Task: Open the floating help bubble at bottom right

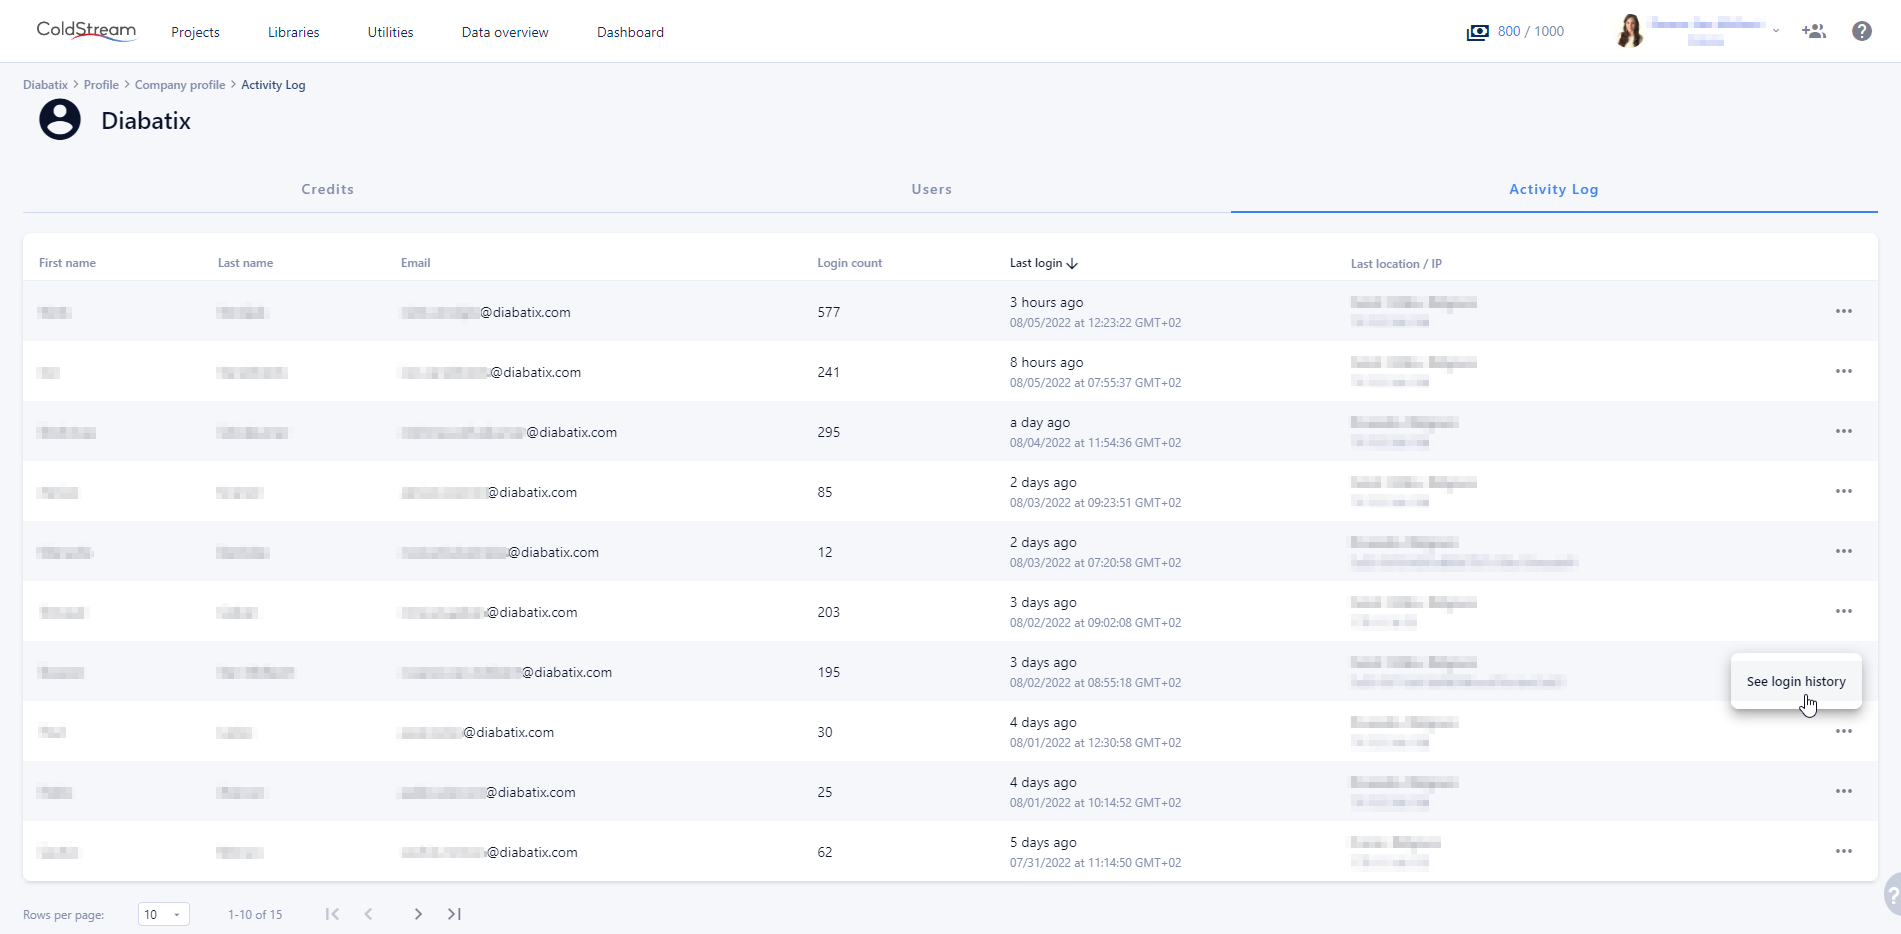Action: click(1891, 895)
